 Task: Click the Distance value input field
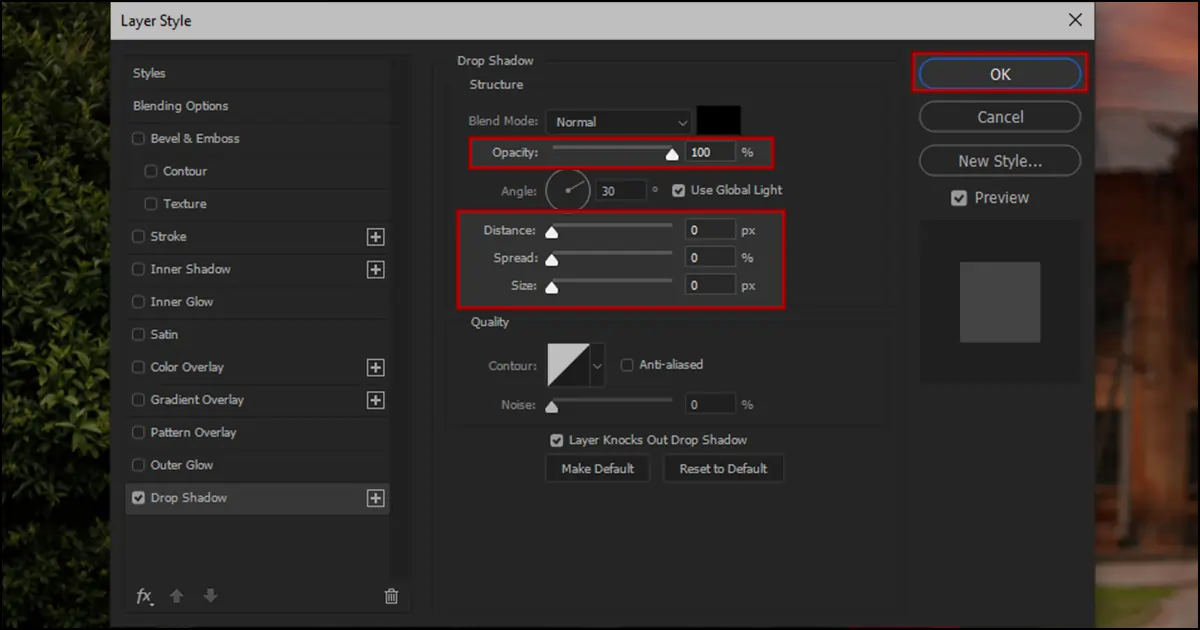coord(710,229)
